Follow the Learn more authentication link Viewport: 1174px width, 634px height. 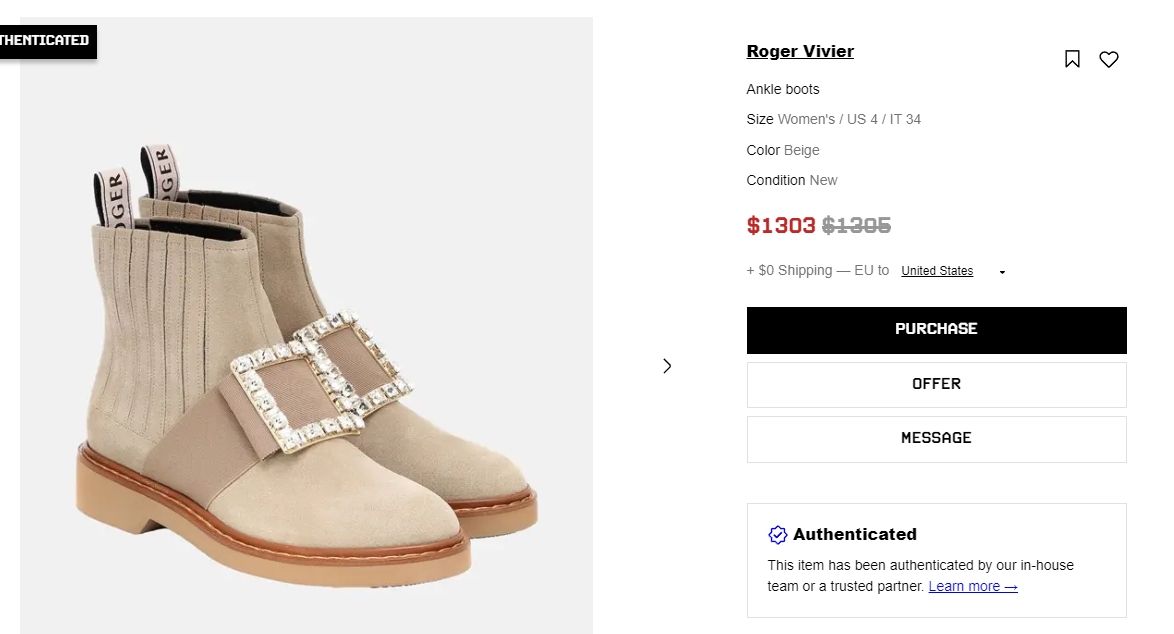point(972,587)
